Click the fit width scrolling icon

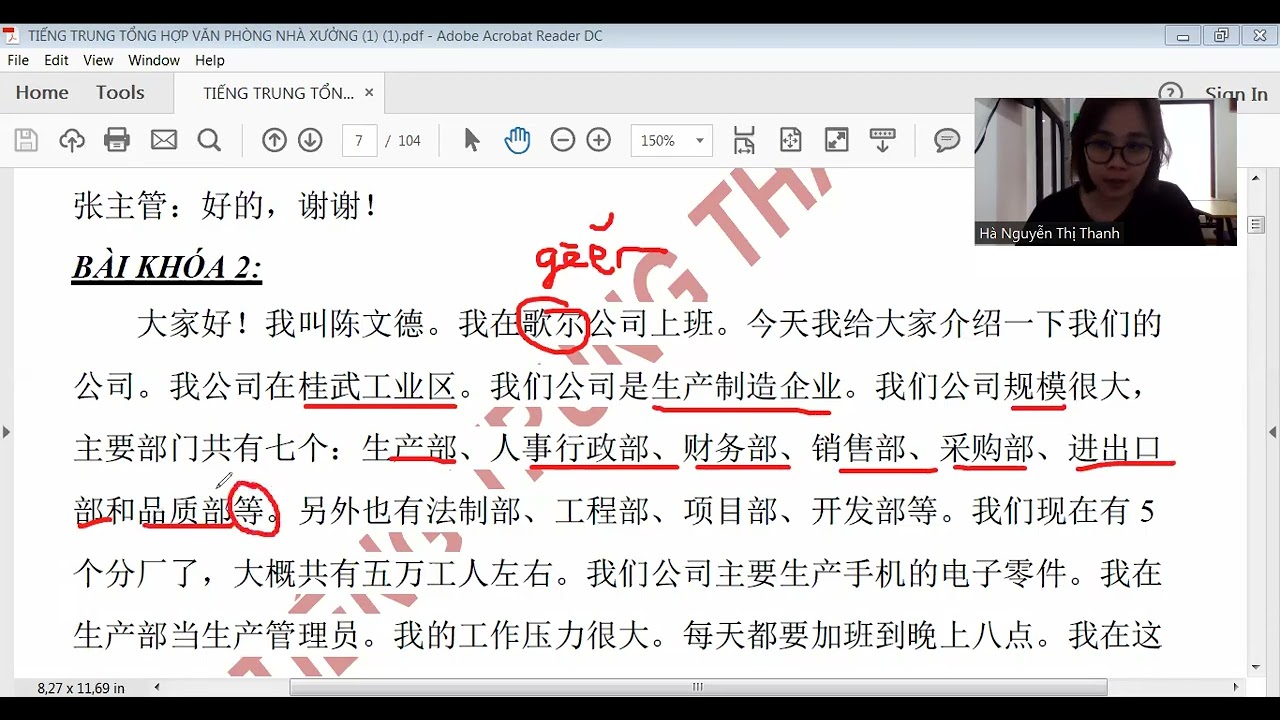[x=744, y=141]
